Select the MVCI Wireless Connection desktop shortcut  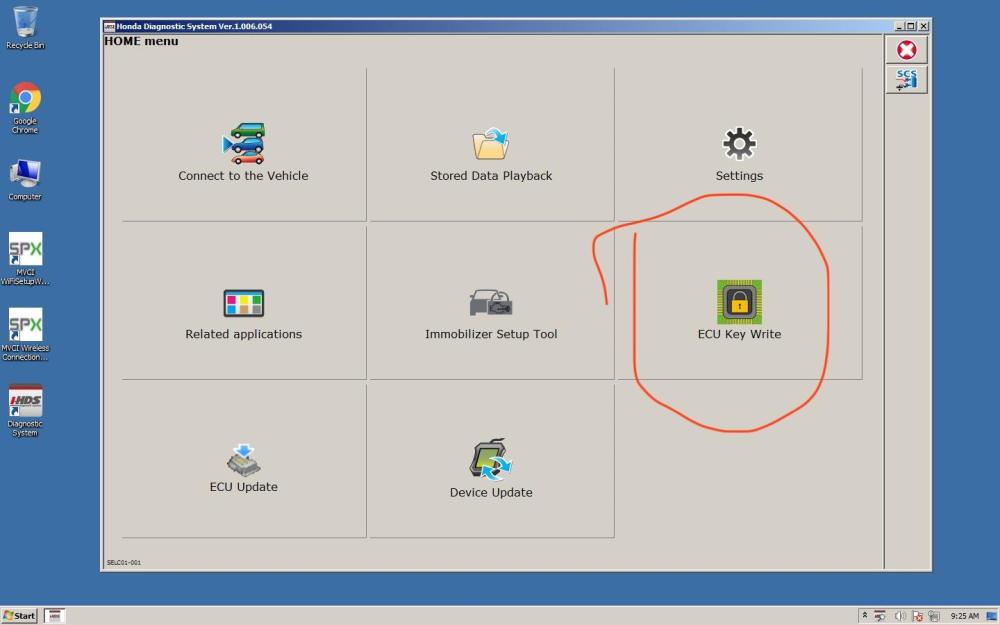click(x=25, y=334)
